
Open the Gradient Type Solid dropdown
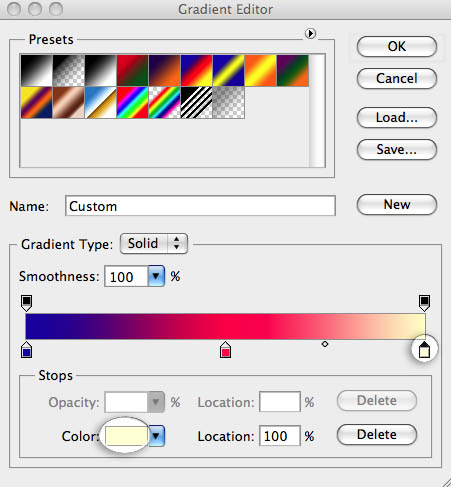[x=154, y=244]
